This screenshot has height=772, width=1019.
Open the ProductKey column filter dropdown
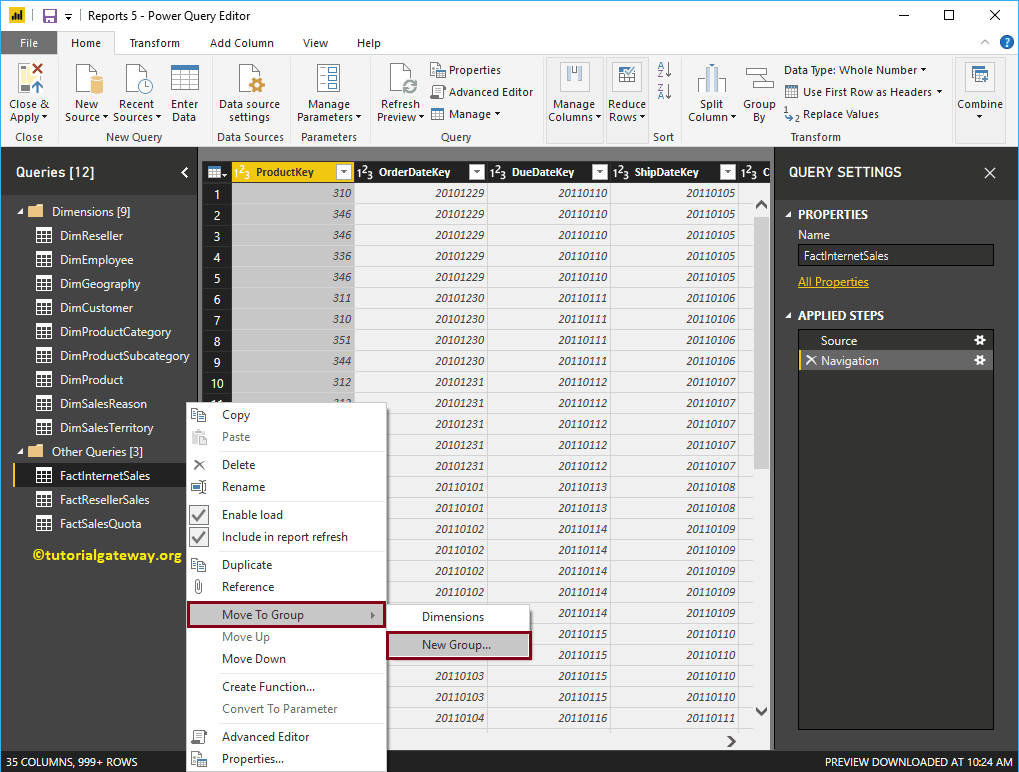click(344, 171)
